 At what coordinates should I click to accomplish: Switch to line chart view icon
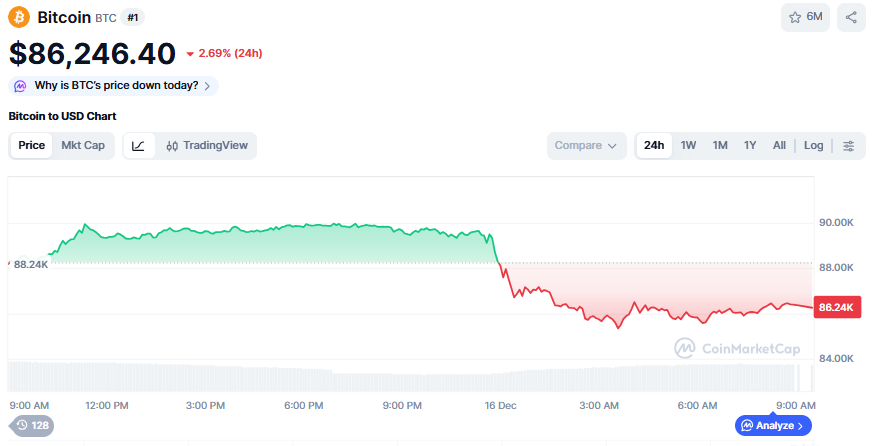tap(138, 146)
